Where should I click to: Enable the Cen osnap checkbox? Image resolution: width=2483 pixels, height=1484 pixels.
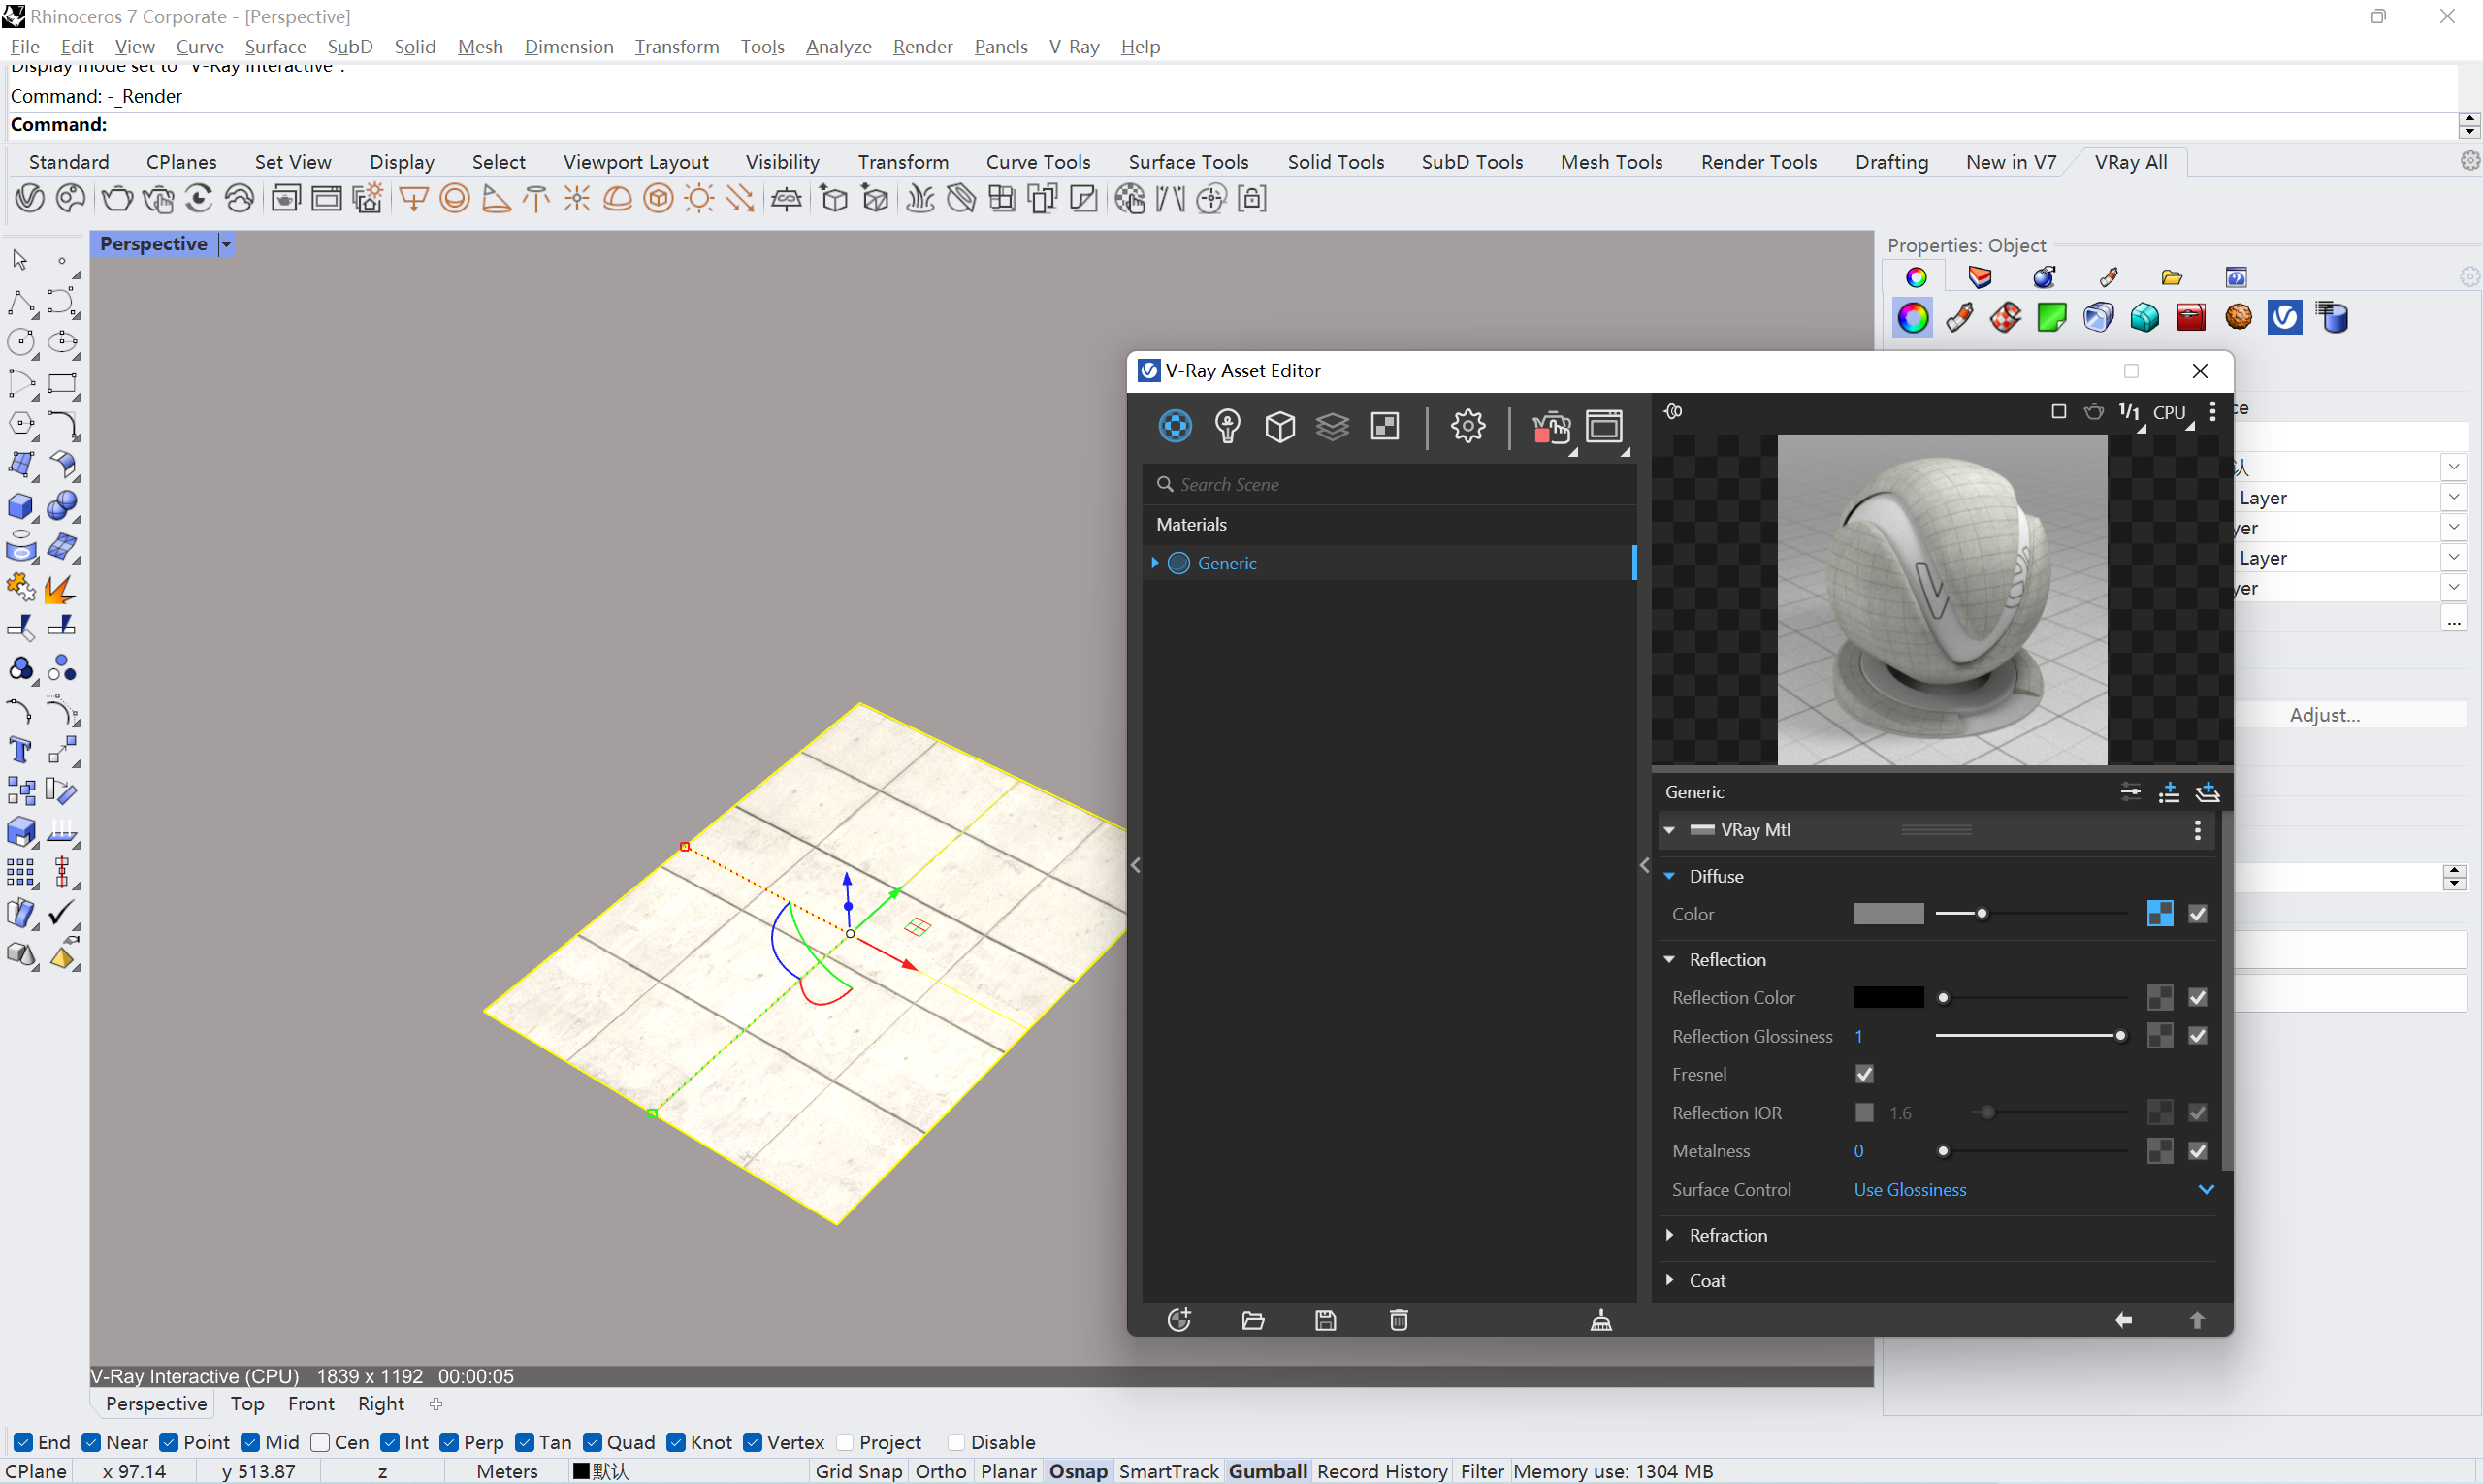(320, 1442)
